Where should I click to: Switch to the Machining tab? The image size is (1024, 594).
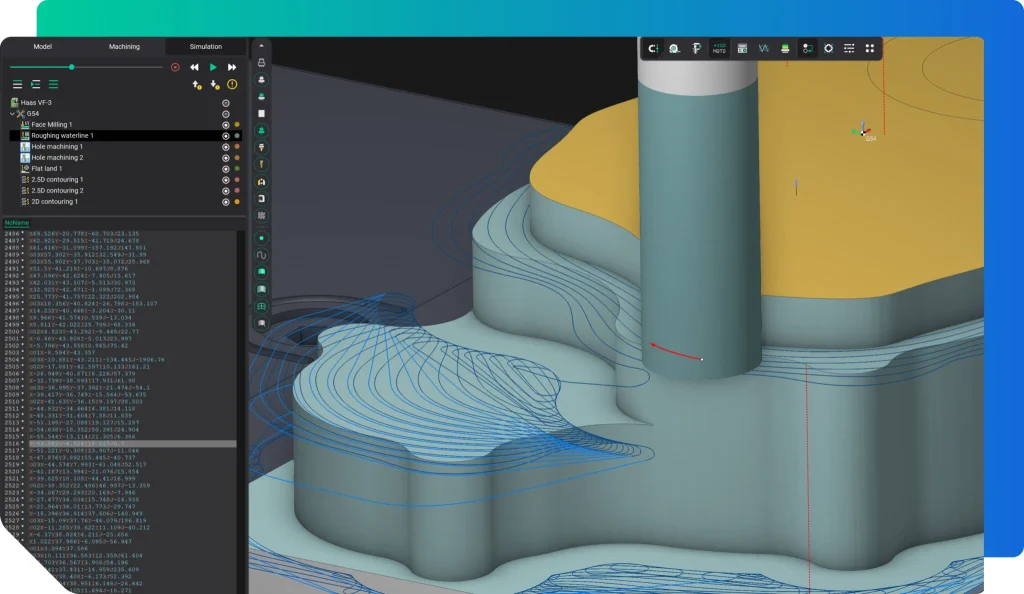(123, 46)
